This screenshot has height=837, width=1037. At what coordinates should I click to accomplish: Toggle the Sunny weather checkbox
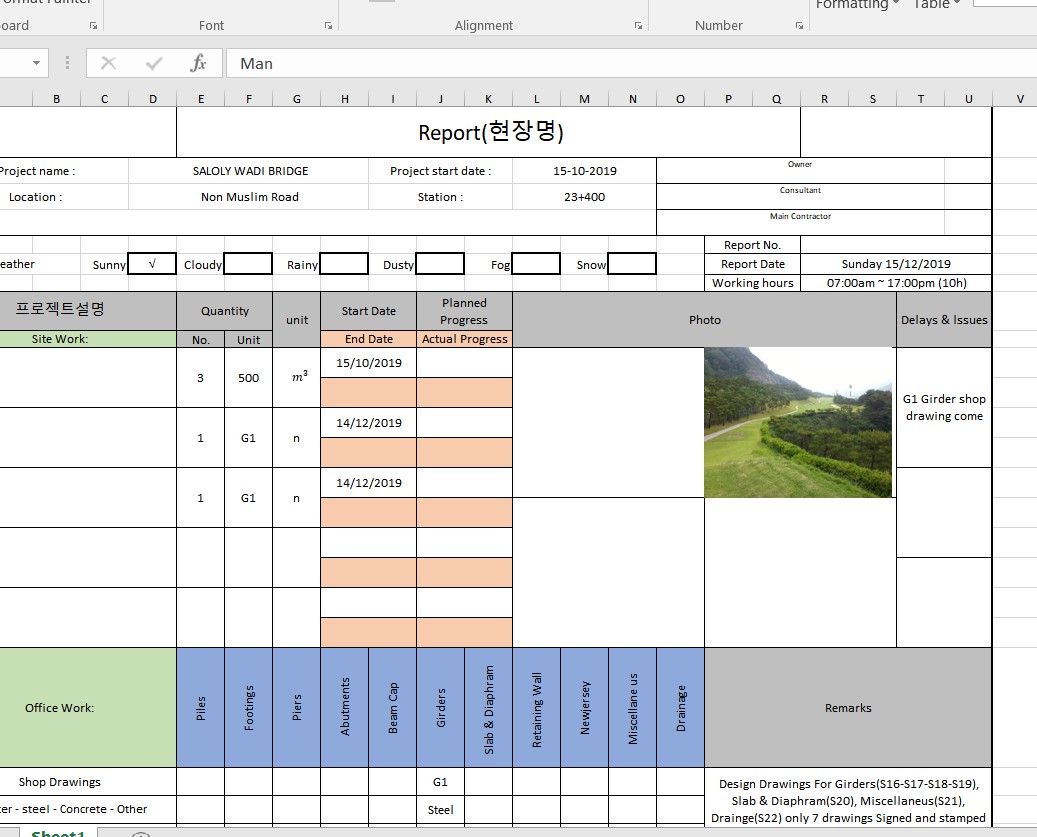point(152,264)
